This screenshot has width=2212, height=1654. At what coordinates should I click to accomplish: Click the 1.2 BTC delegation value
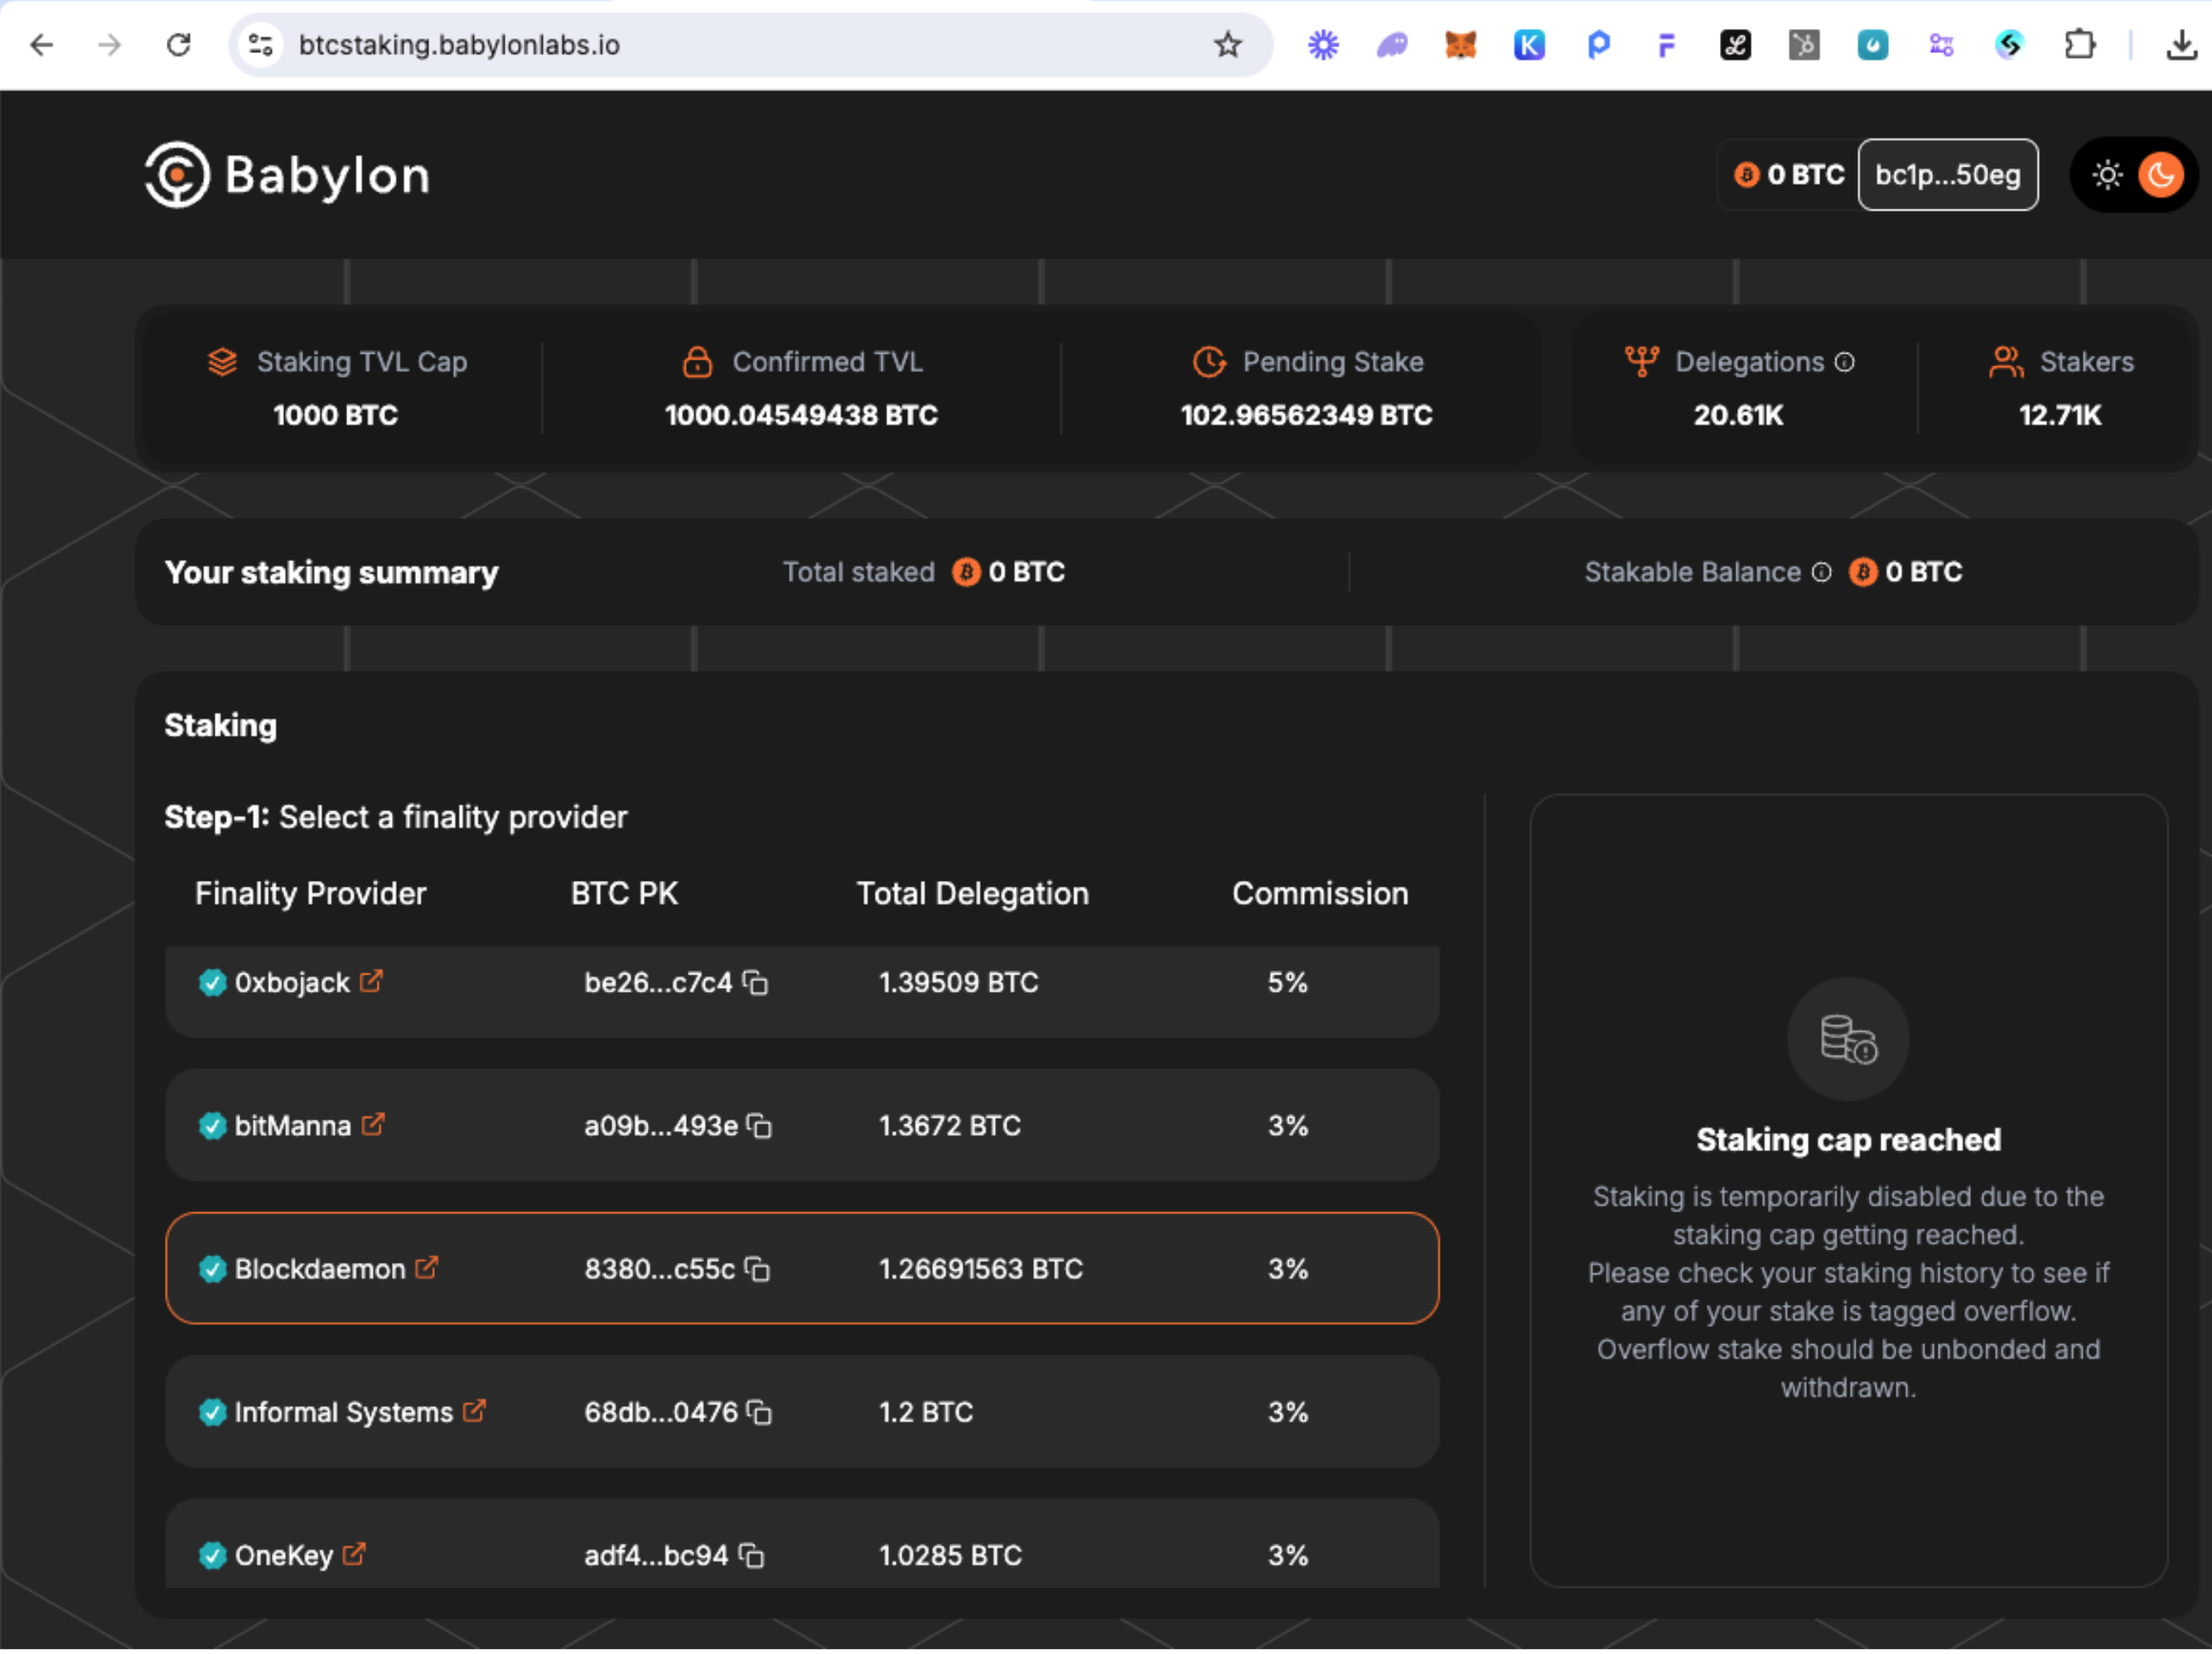(926, 1411)
